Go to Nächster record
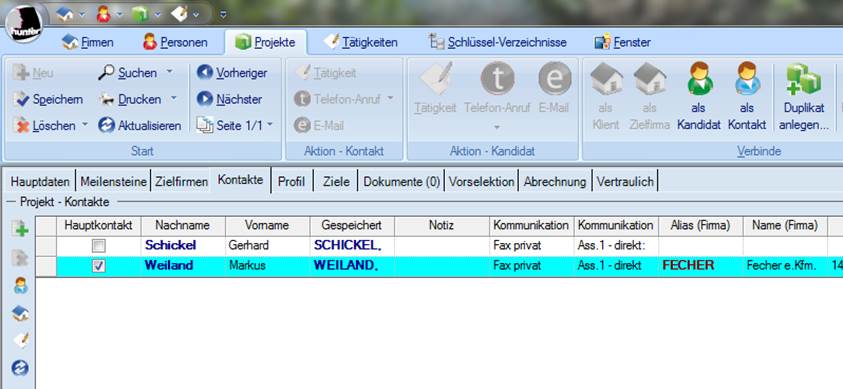This screenshot has height=389, width=843. pyautogui.click(x=230, y=99)
